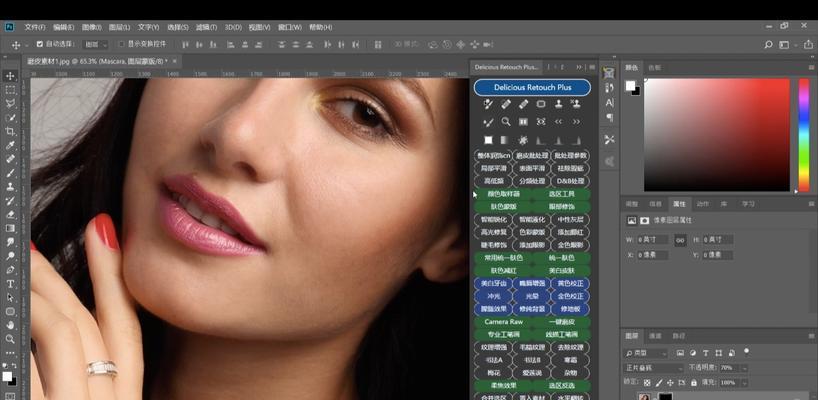Click the stamp icon in Delicious Retouch panel

click(558, 104)
